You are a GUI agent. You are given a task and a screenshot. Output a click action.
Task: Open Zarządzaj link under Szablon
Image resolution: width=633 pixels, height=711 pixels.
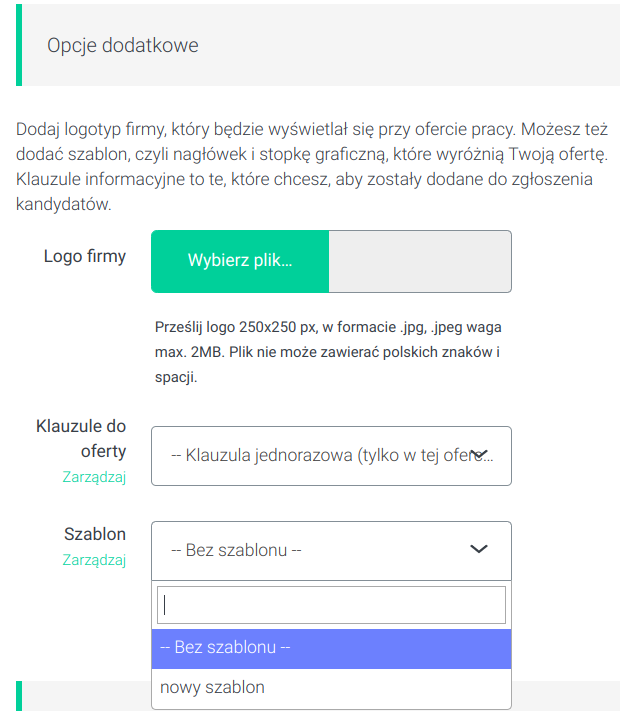(x=94, y=560)
